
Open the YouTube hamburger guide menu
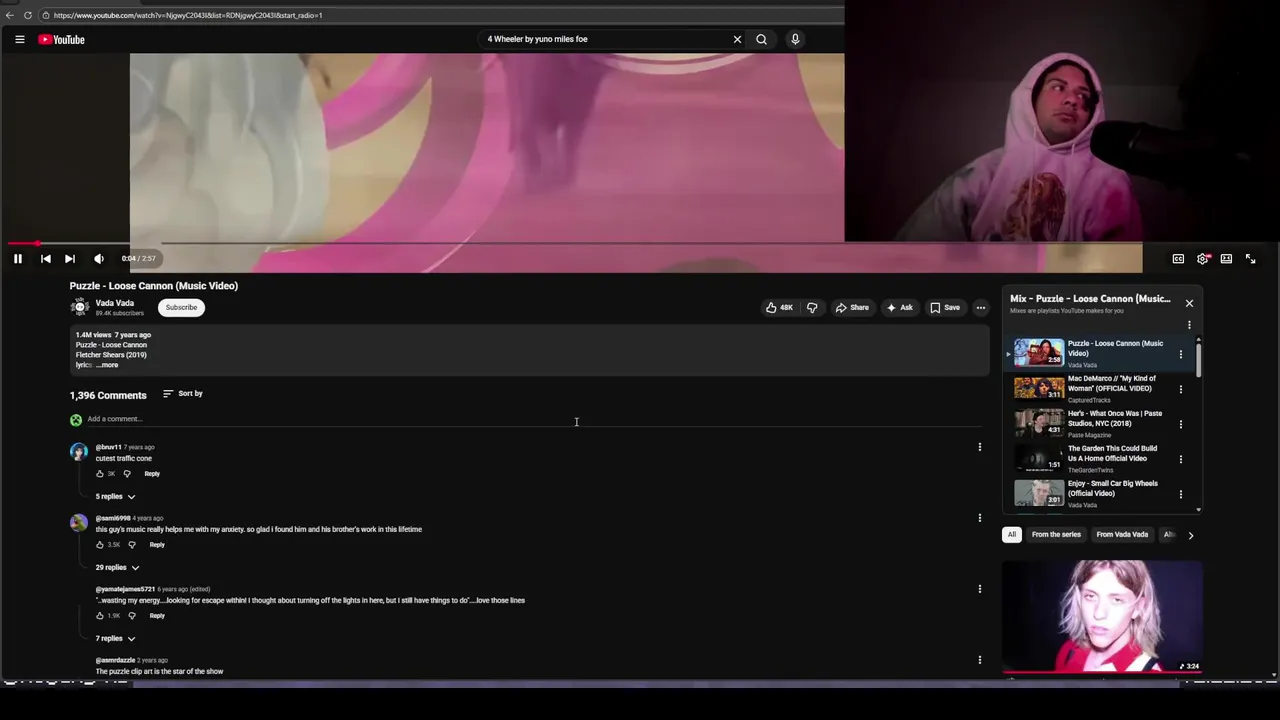(x=19, y=39)
